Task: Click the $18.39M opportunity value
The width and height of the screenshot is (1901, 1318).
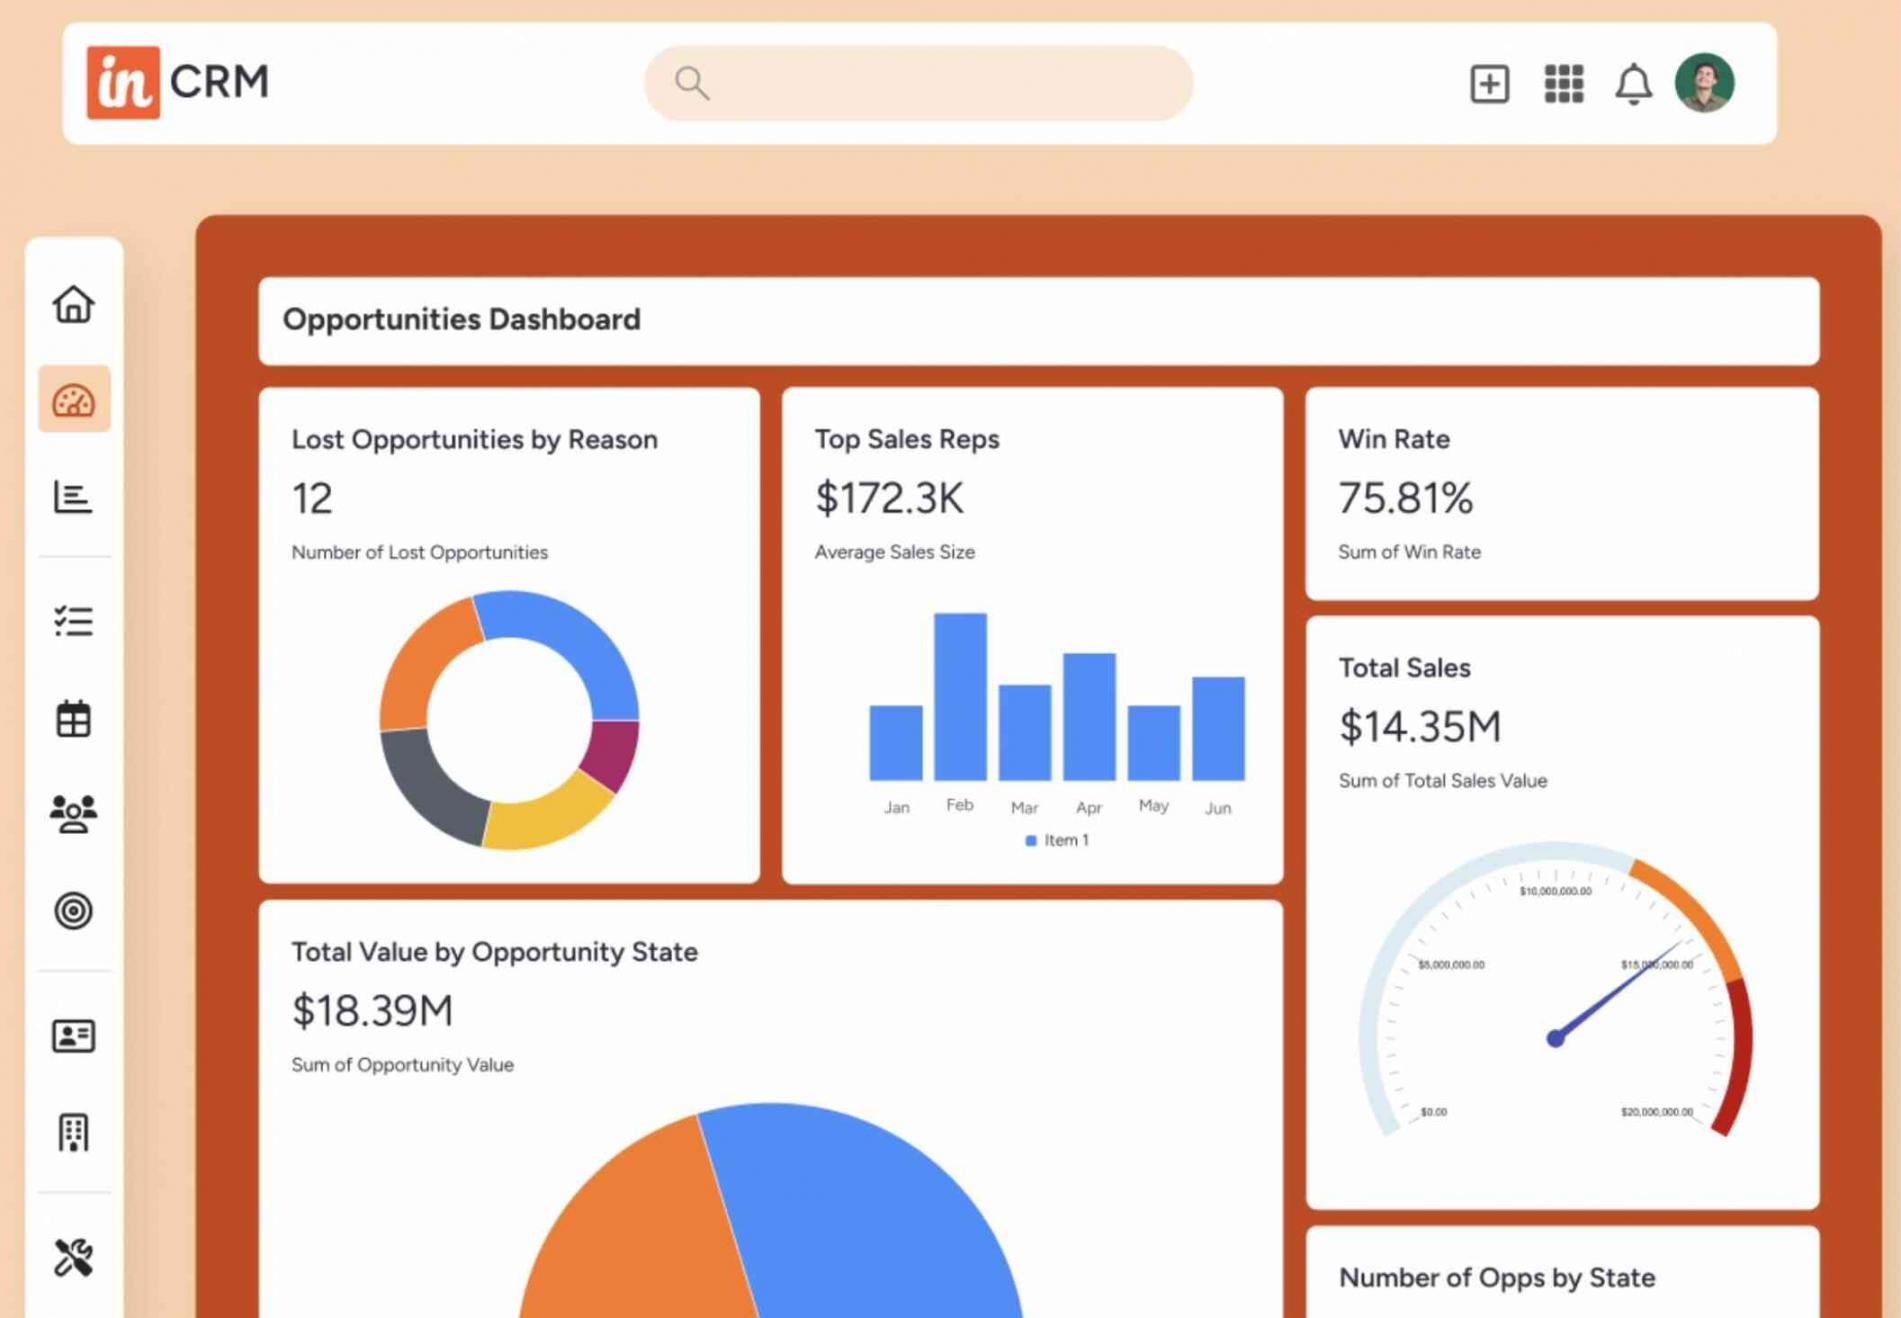Action: tap(371, 1010)
